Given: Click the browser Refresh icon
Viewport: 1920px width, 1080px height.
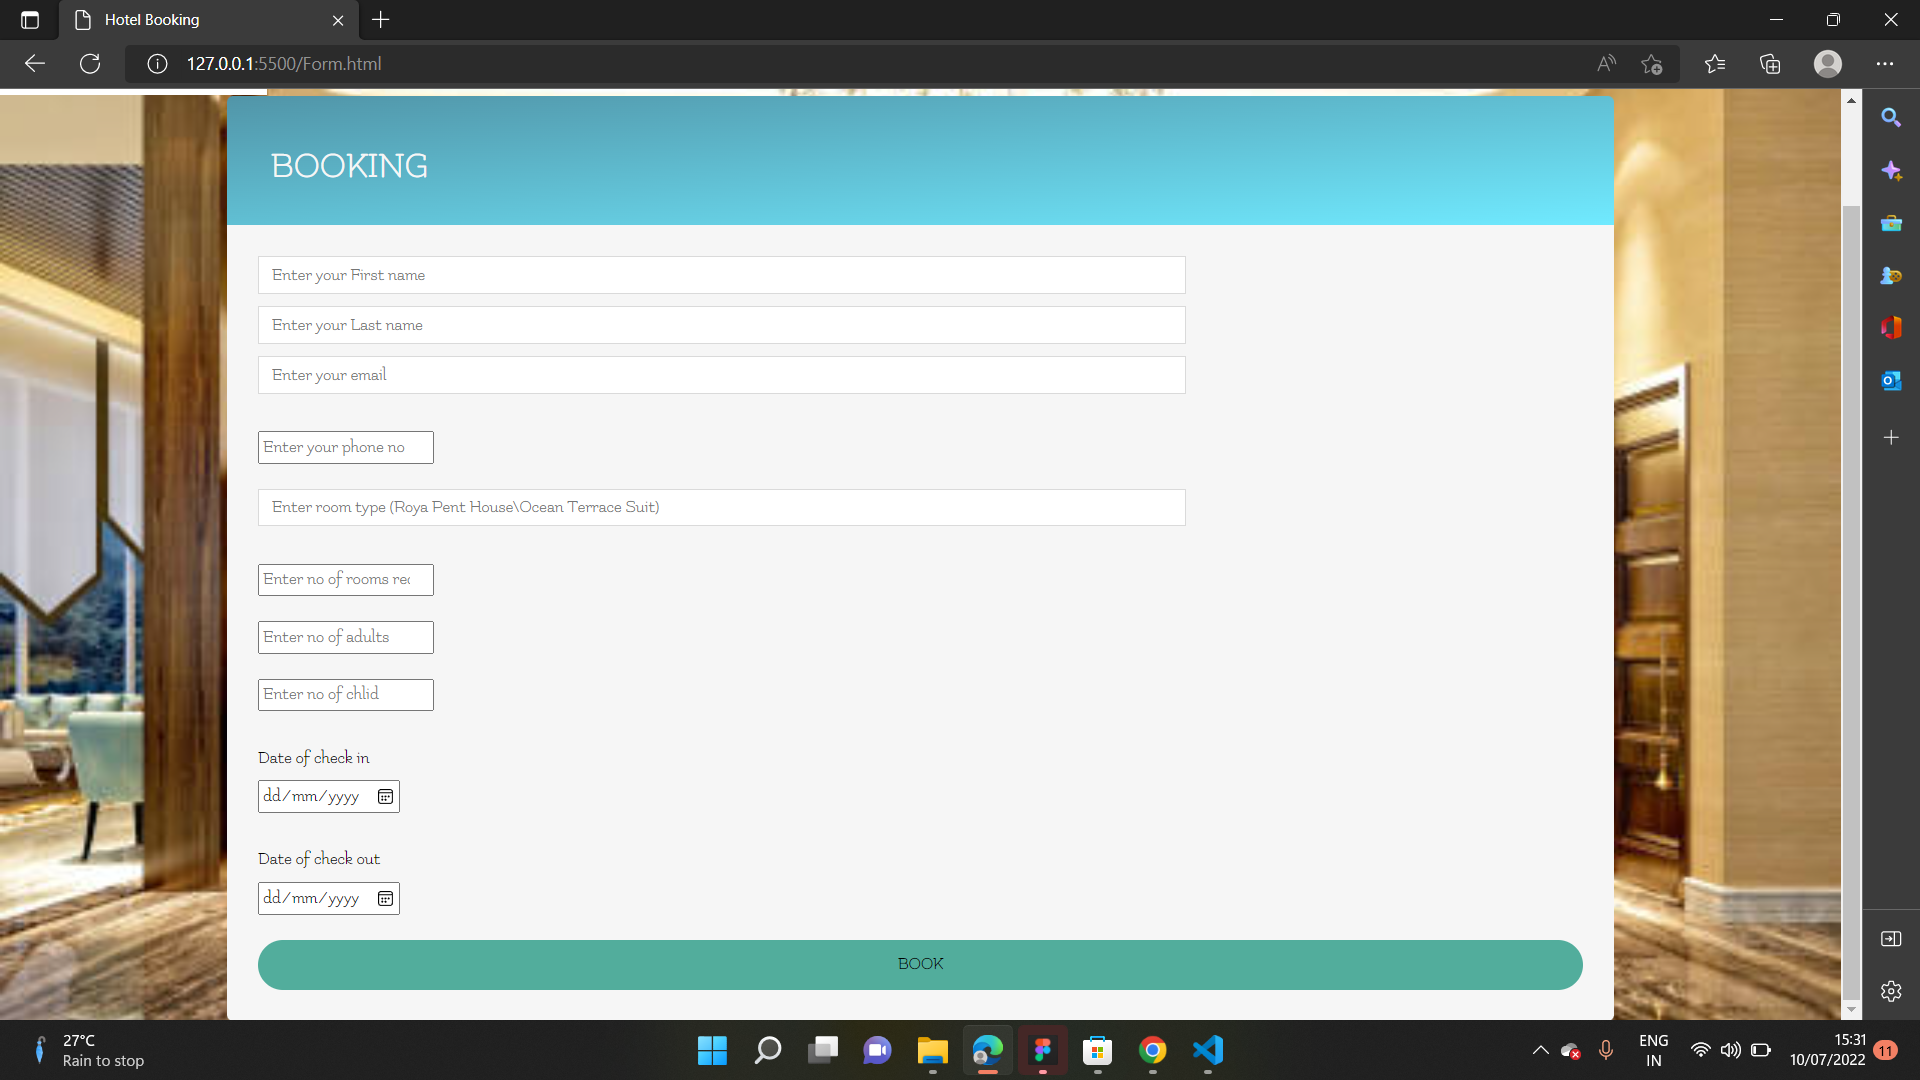Looking at the screenshot, I should pyautogui.click(x=90, y=64).
